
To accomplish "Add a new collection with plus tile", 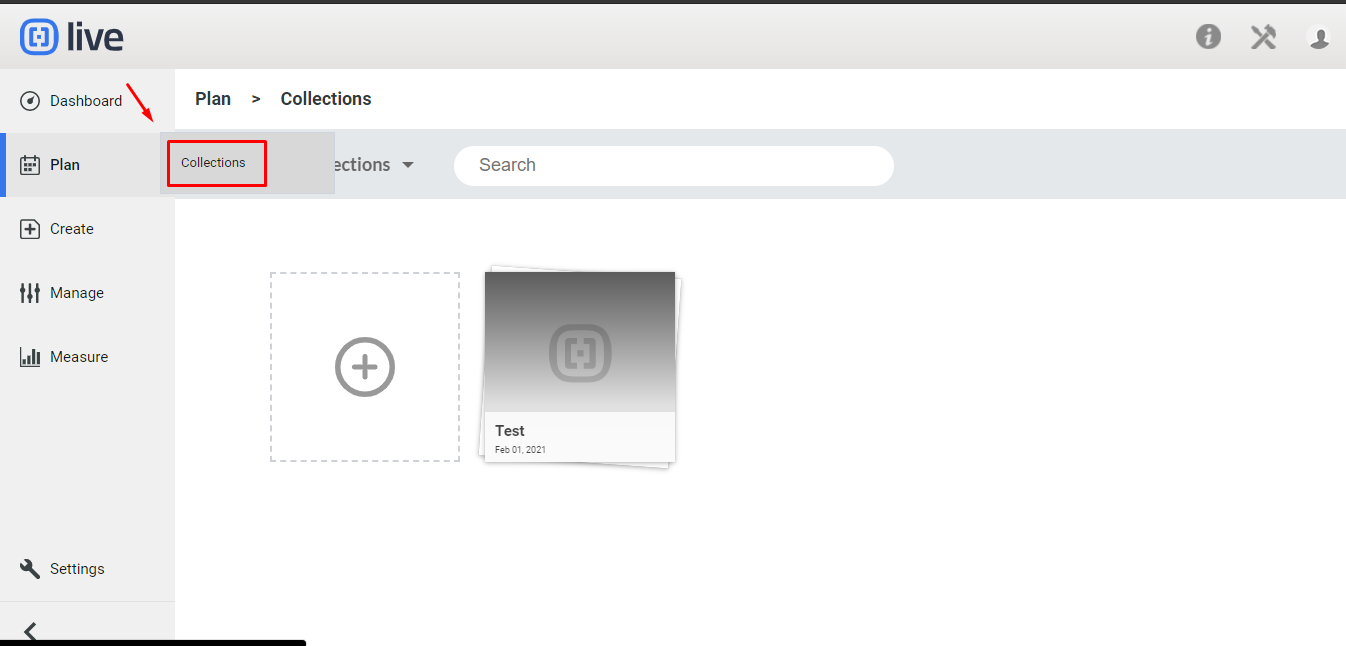I will 365,367.
